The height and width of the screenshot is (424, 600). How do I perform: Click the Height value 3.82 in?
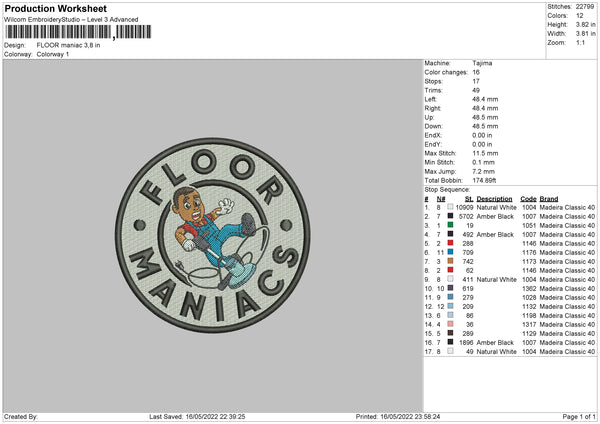point(585,24)
